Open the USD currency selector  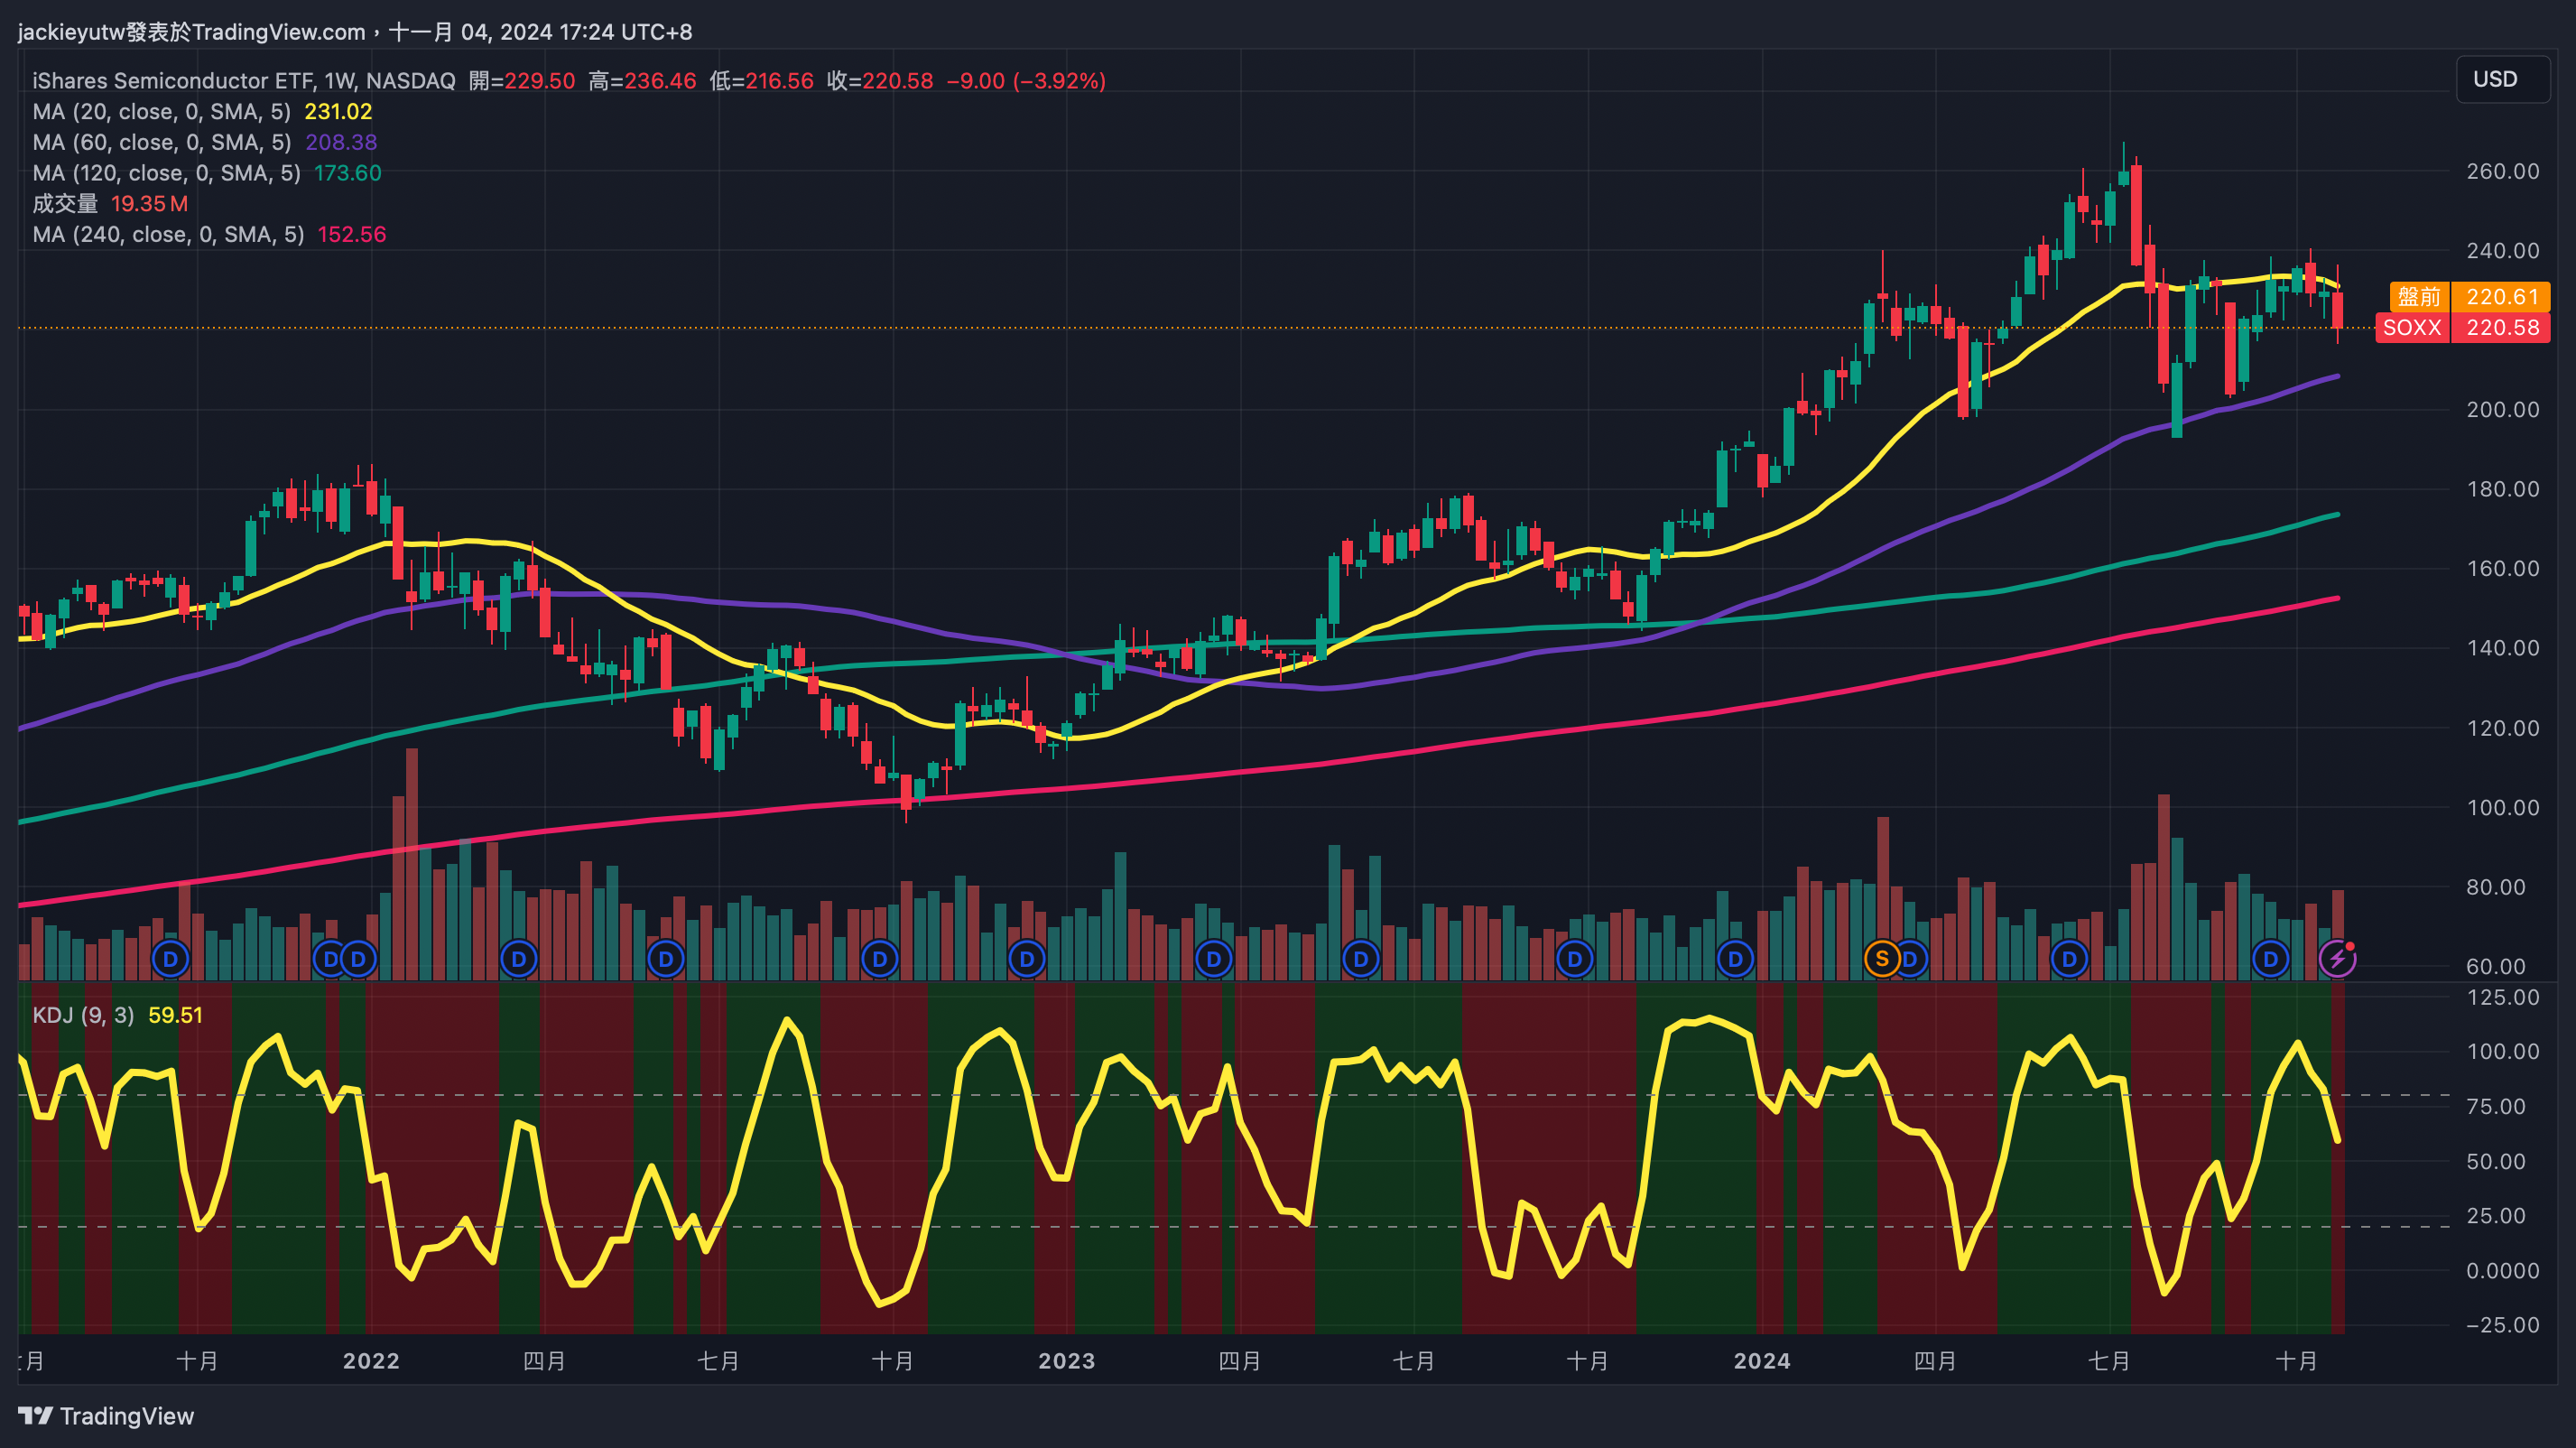point(2502,79)
